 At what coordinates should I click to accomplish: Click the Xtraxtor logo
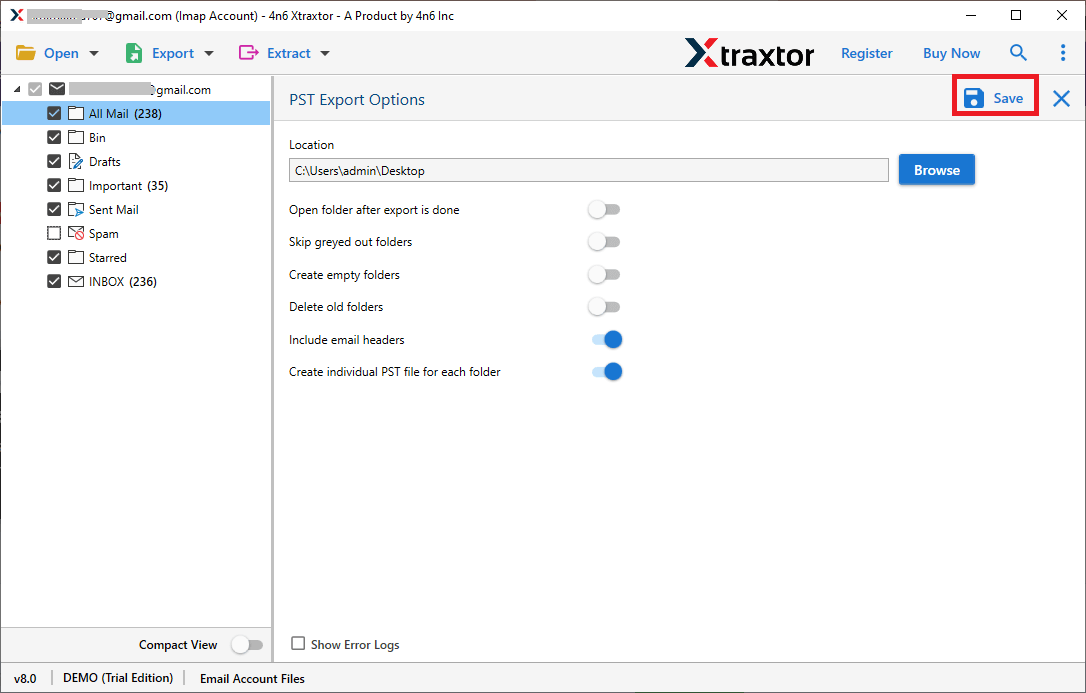pos(750,53)
